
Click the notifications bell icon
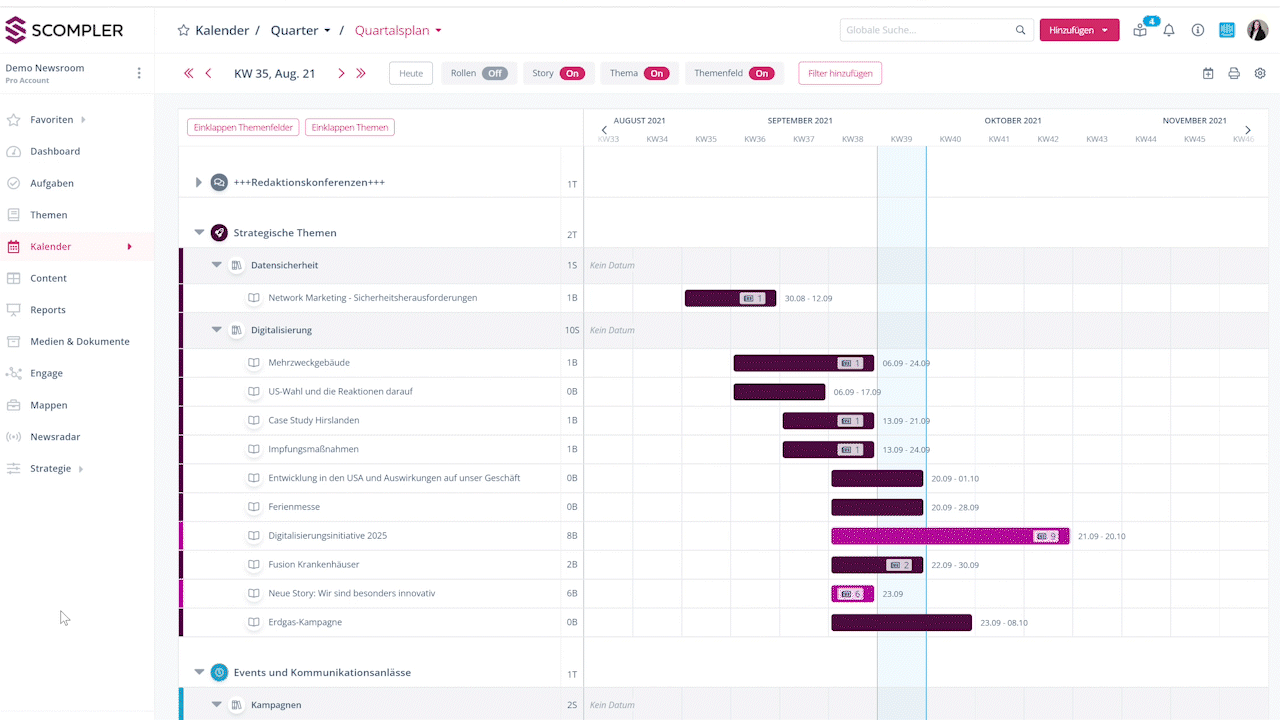click(x=1168, y=30)
